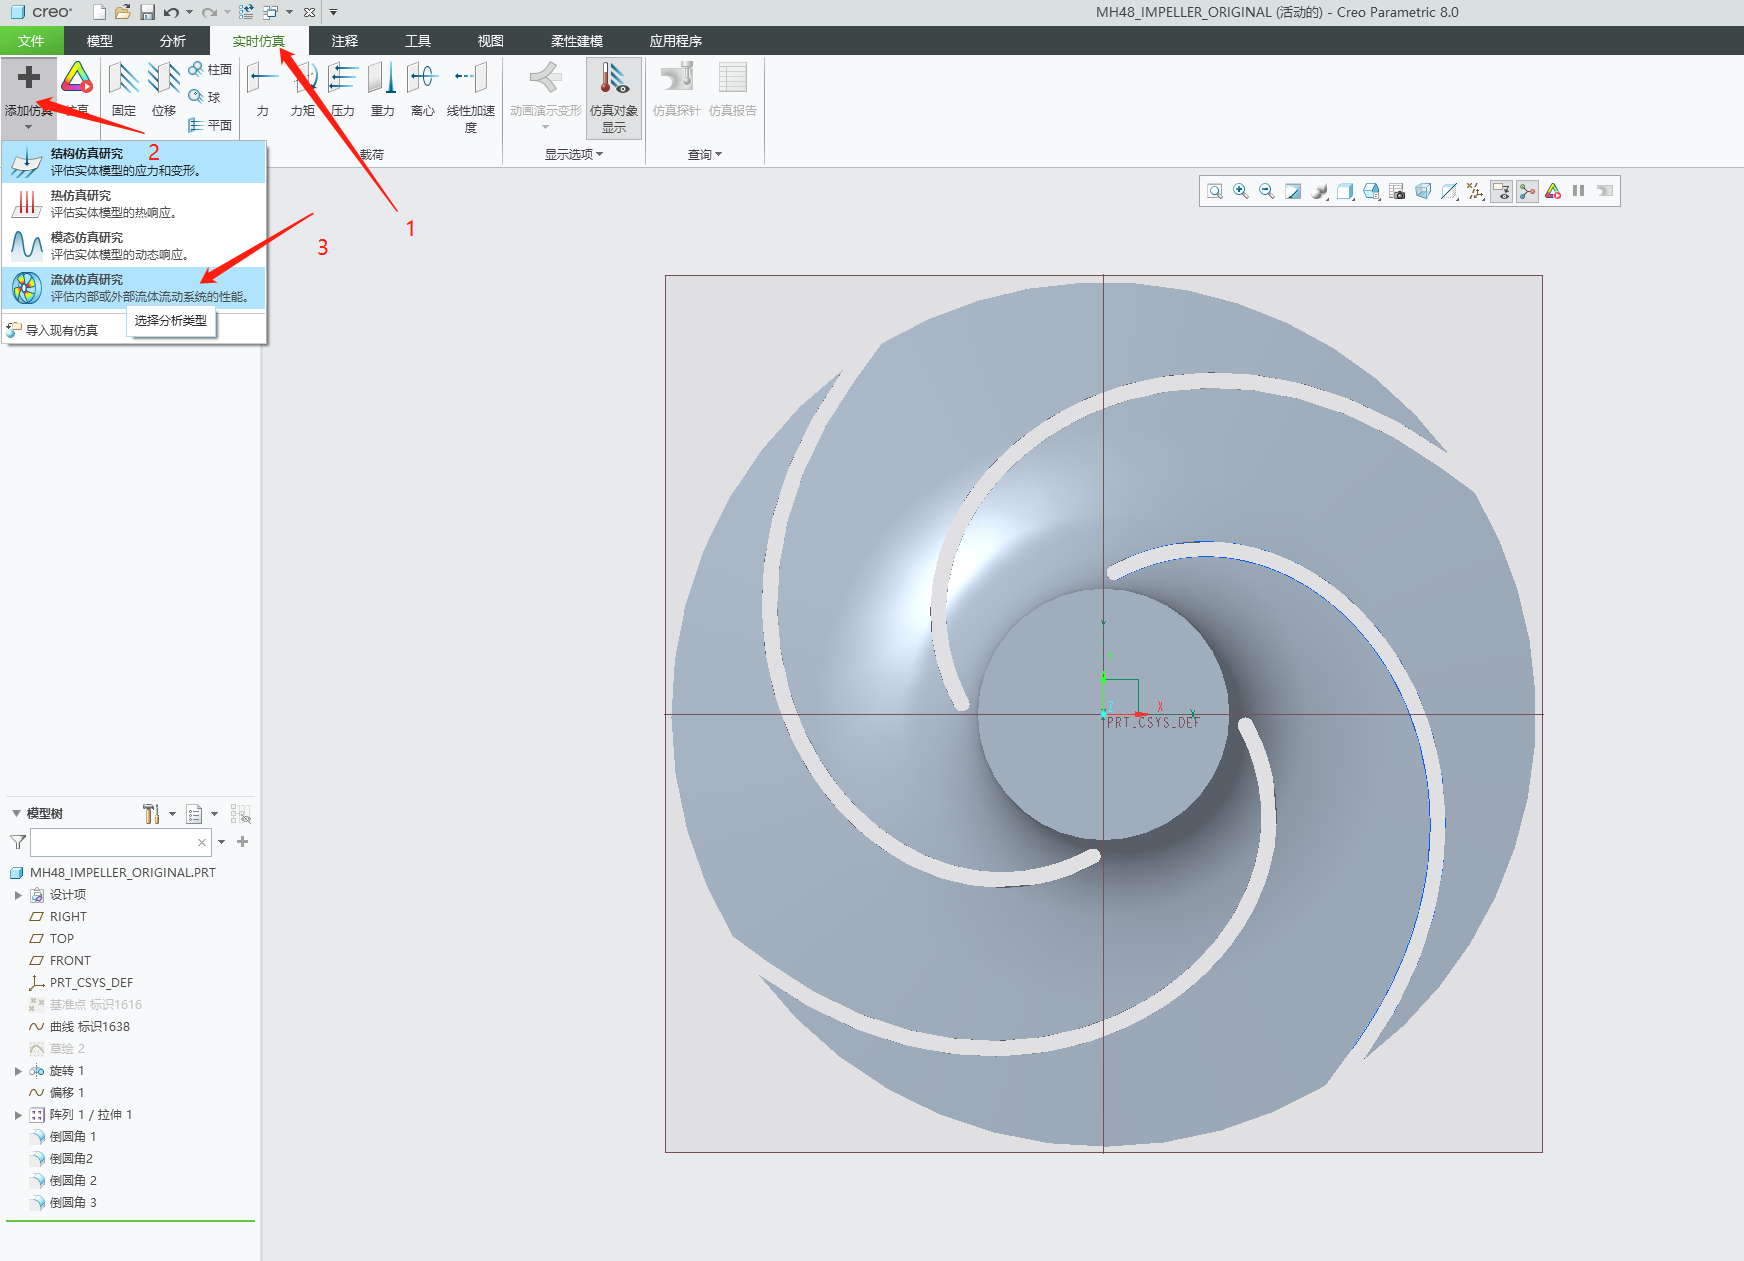Toggle the annotation display eye button
1744x1261 pixels.
point(1501,191)
